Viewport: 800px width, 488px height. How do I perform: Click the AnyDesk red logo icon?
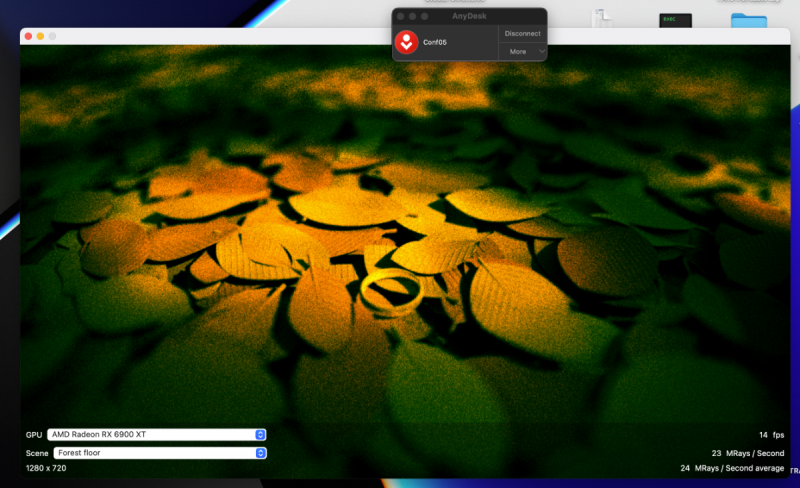(407, 42)
